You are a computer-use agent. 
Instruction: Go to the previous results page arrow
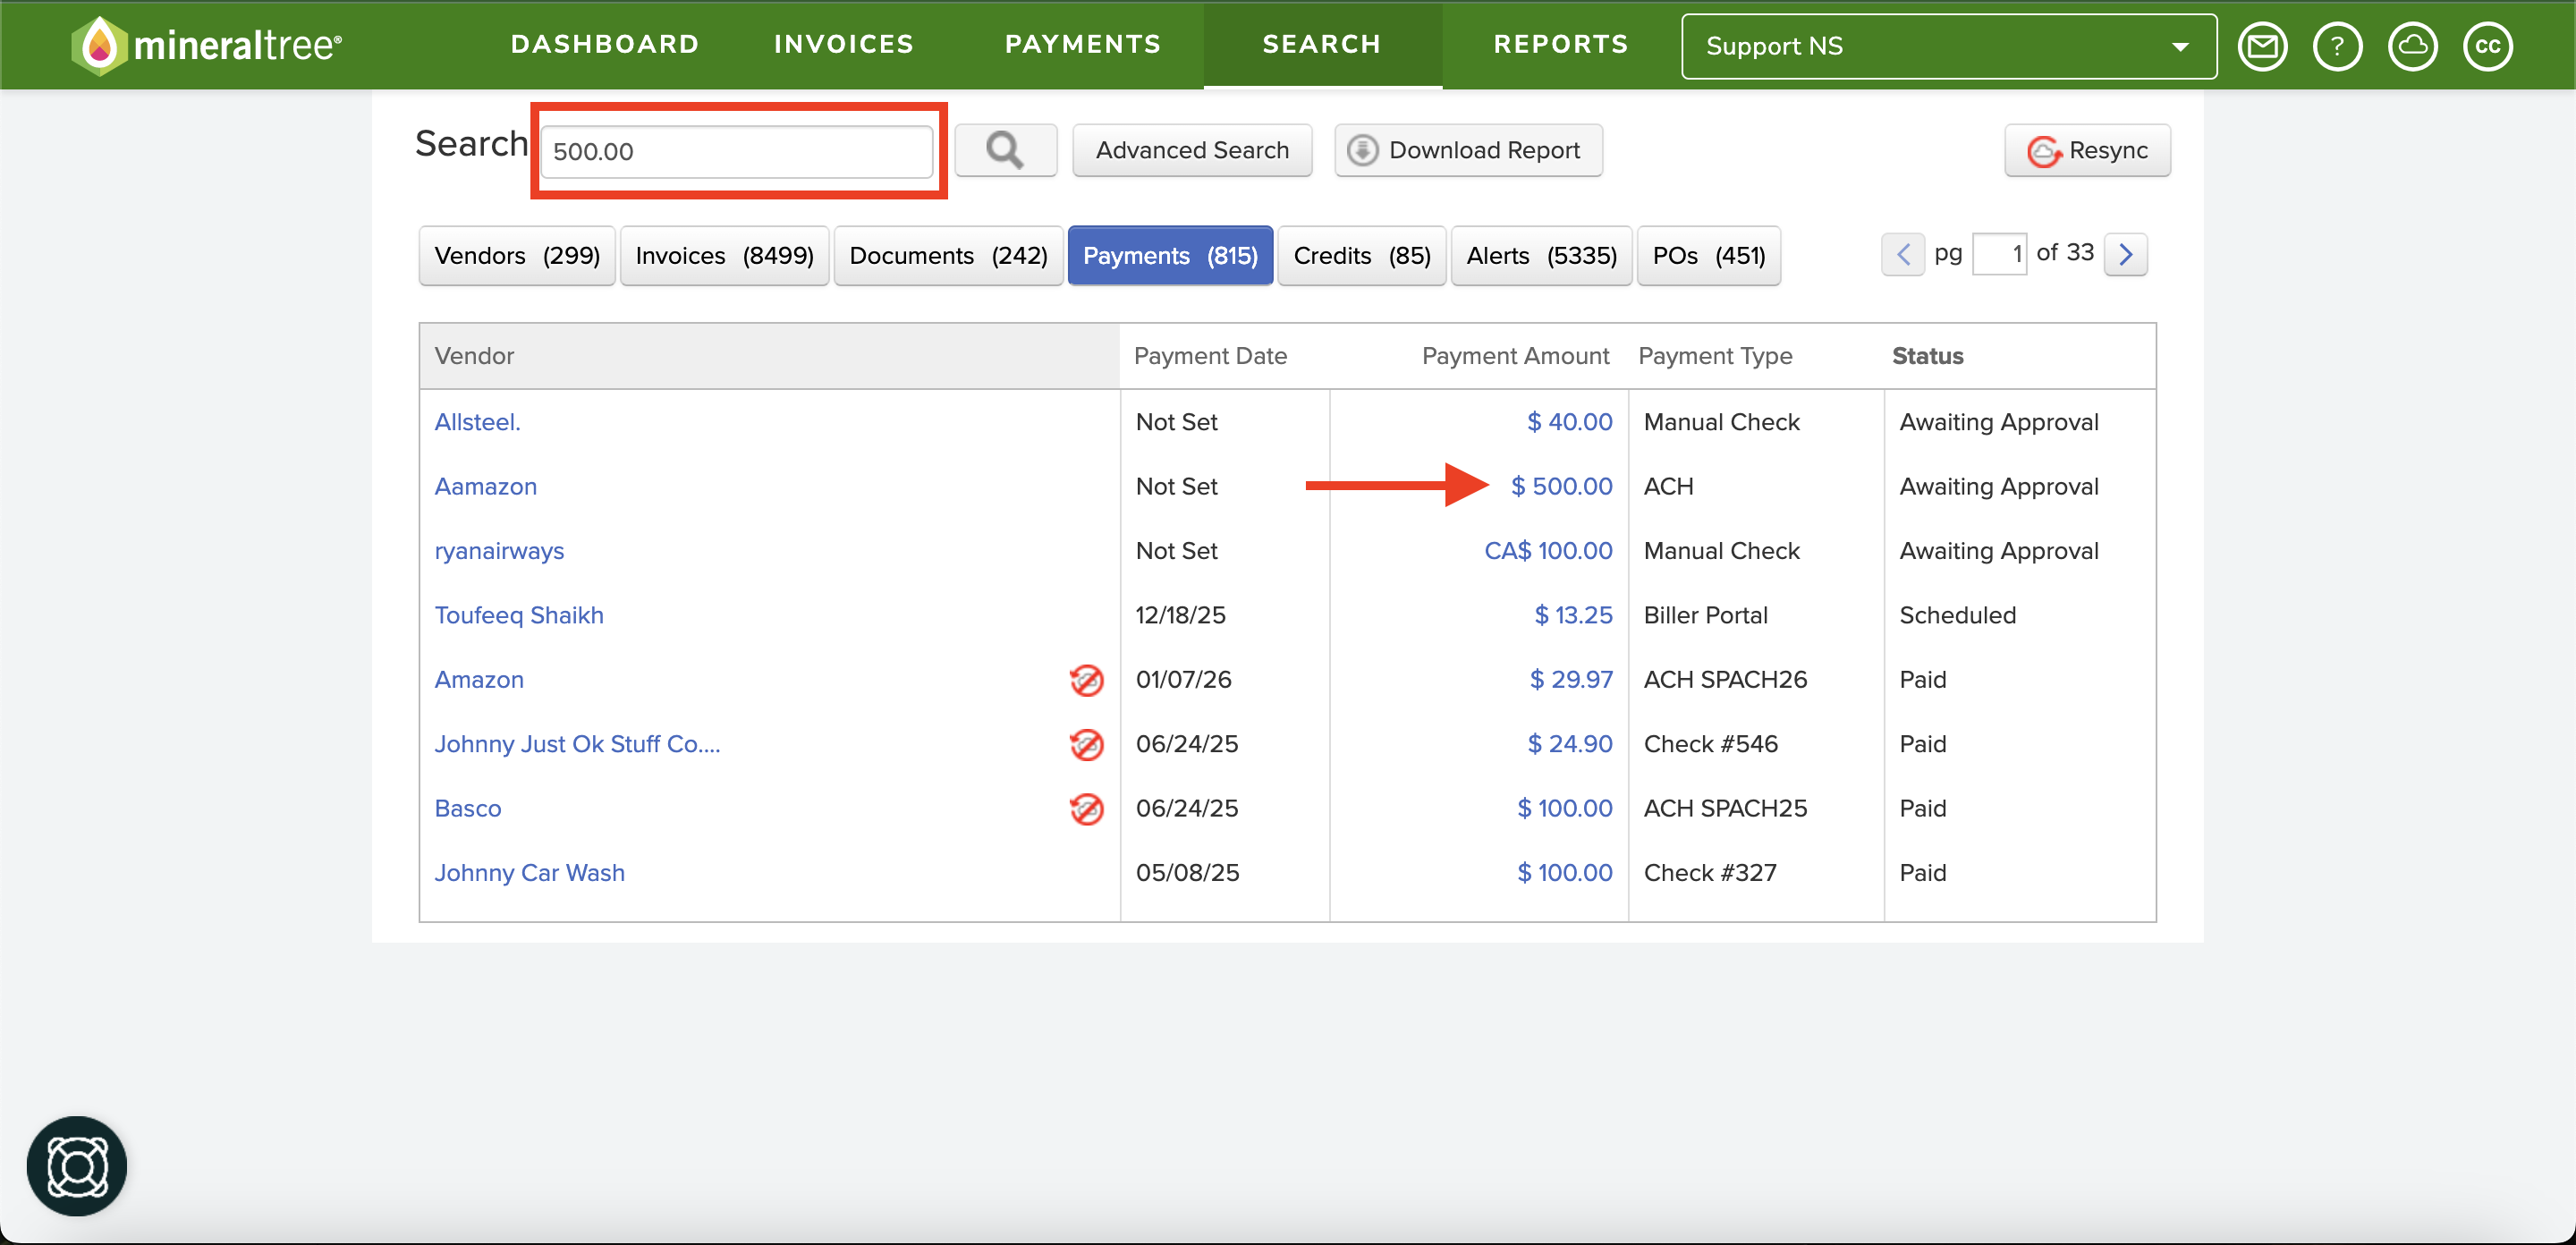1902,254
